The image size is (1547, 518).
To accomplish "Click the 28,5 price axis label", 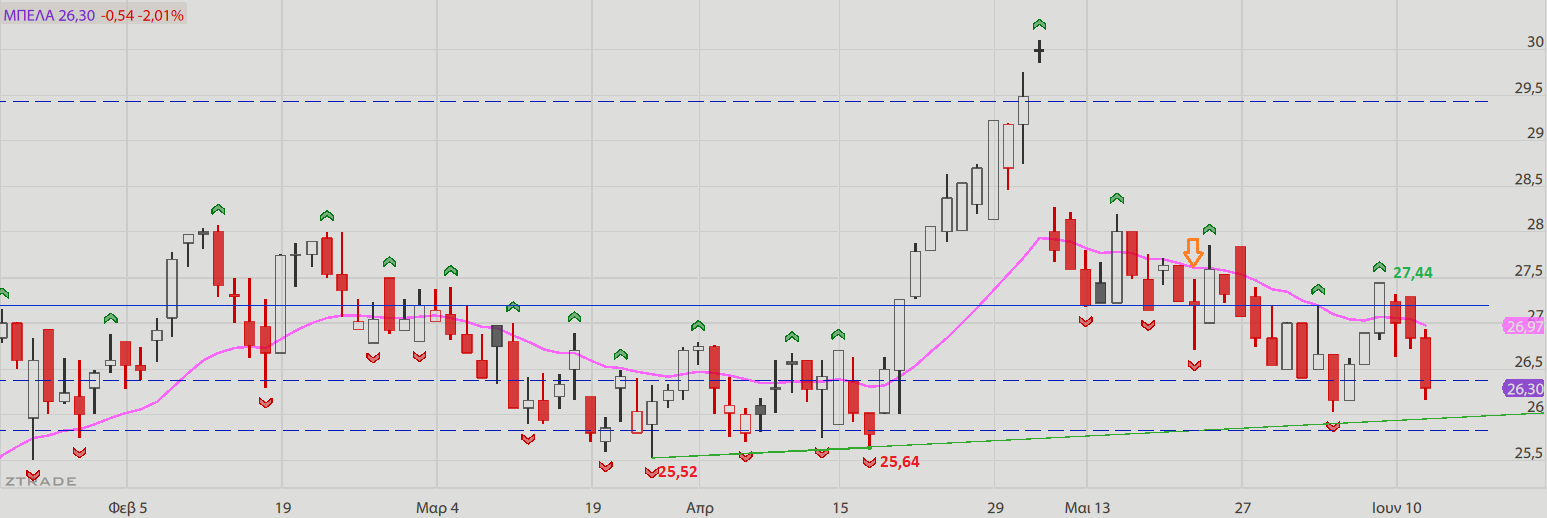I will click(1529, 179).
